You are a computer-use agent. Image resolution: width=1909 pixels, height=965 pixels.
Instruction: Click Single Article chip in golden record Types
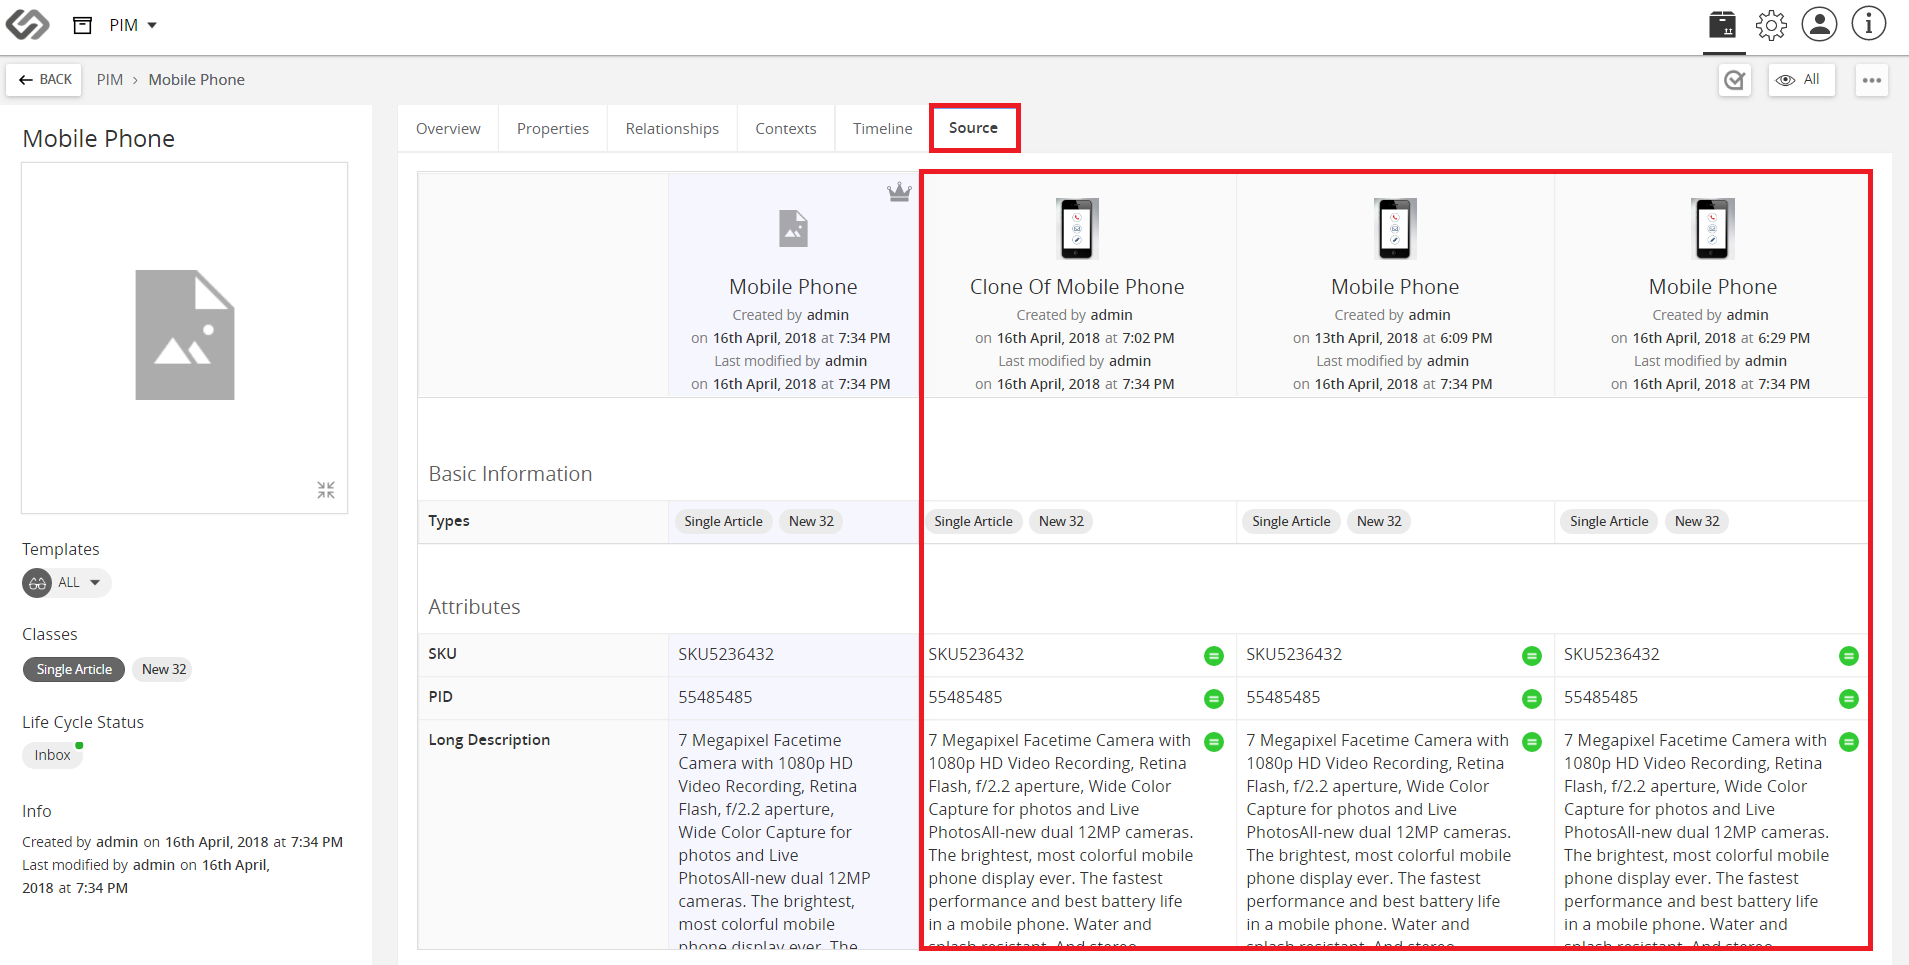tap(723, 522)
